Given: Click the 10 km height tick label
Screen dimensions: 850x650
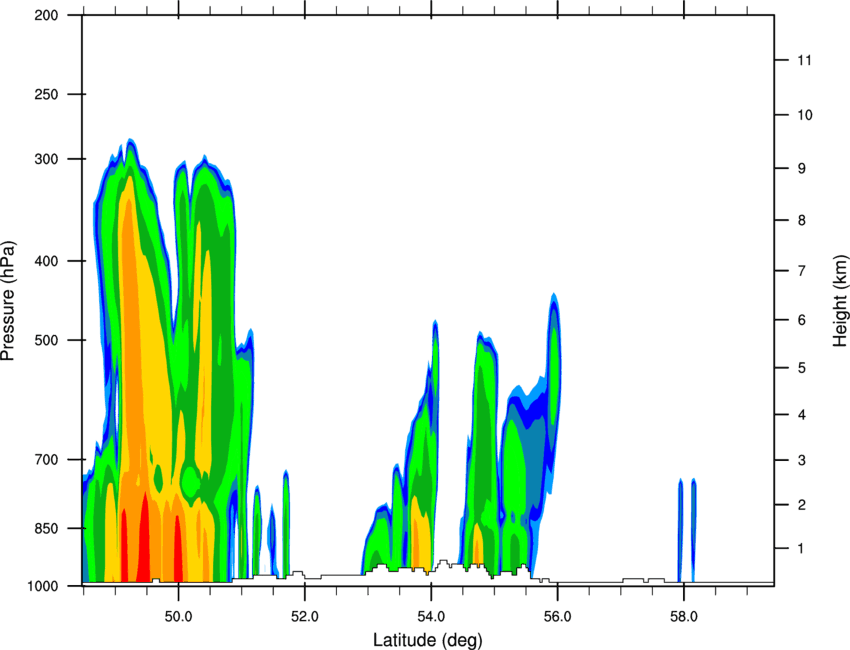Looking at the screenshot, I should pyautogui.click(x=804, y=115).
